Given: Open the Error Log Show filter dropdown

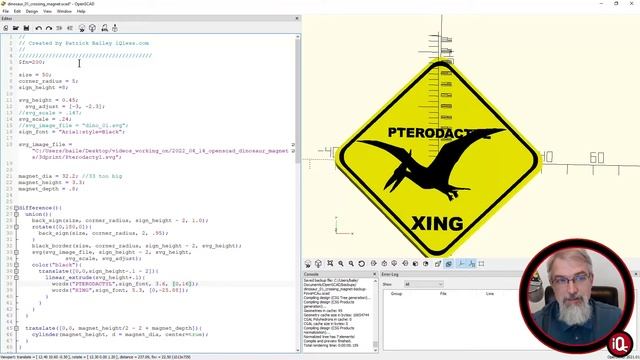Looking at the screenshot, I should pos(424,284).
